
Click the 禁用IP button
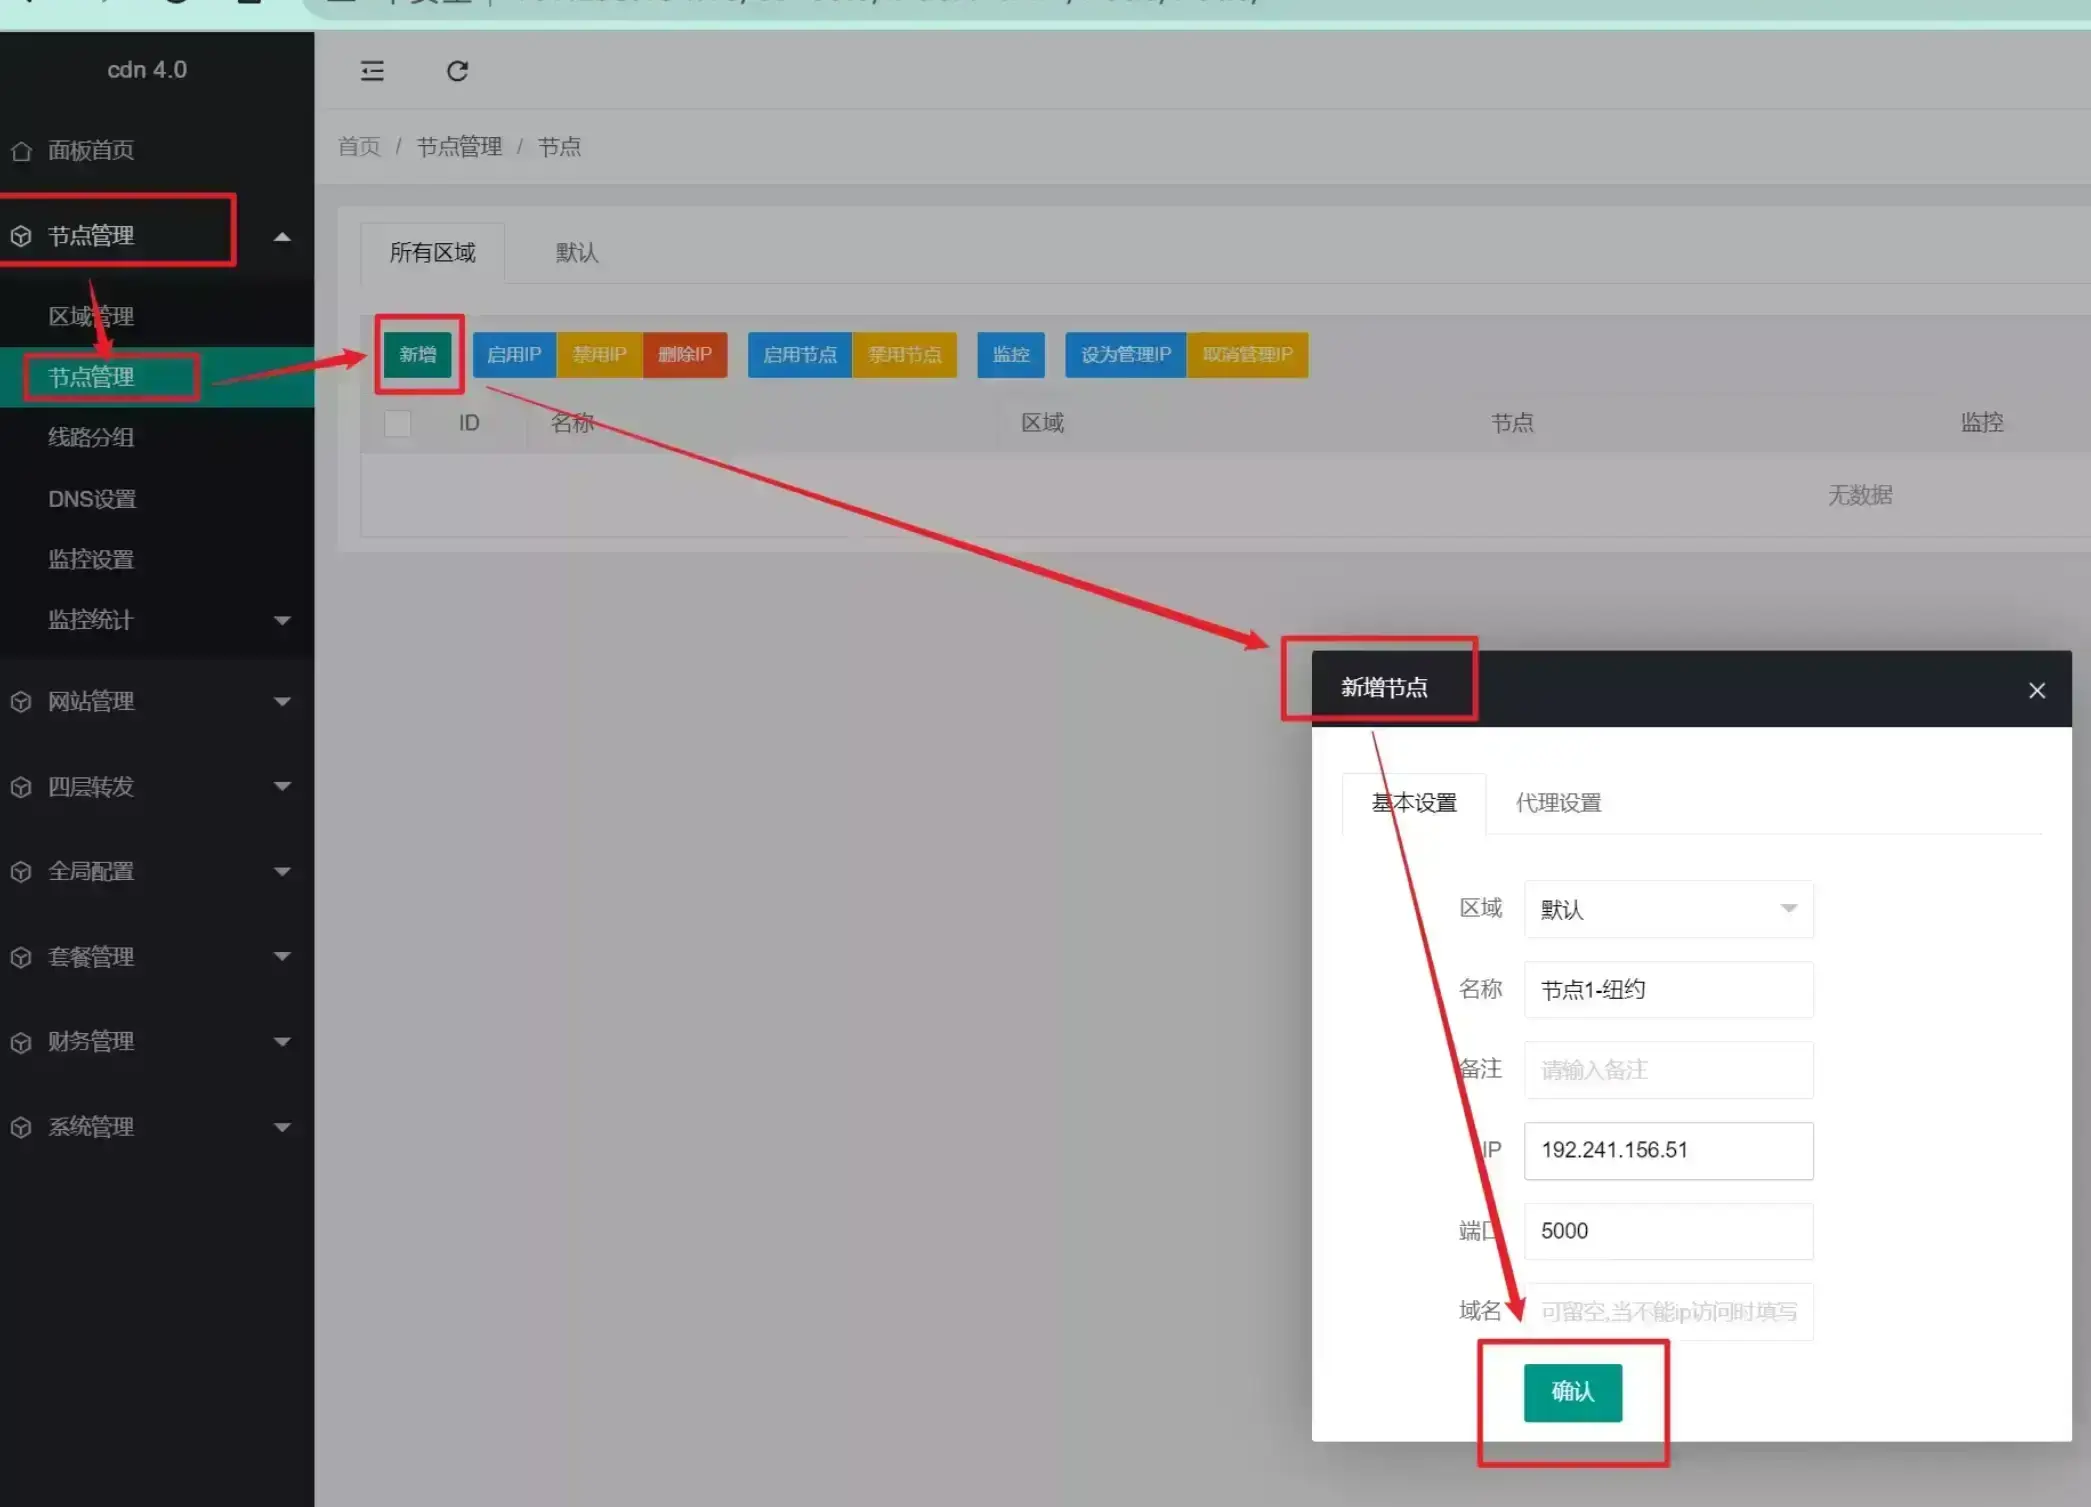point(599,355)
